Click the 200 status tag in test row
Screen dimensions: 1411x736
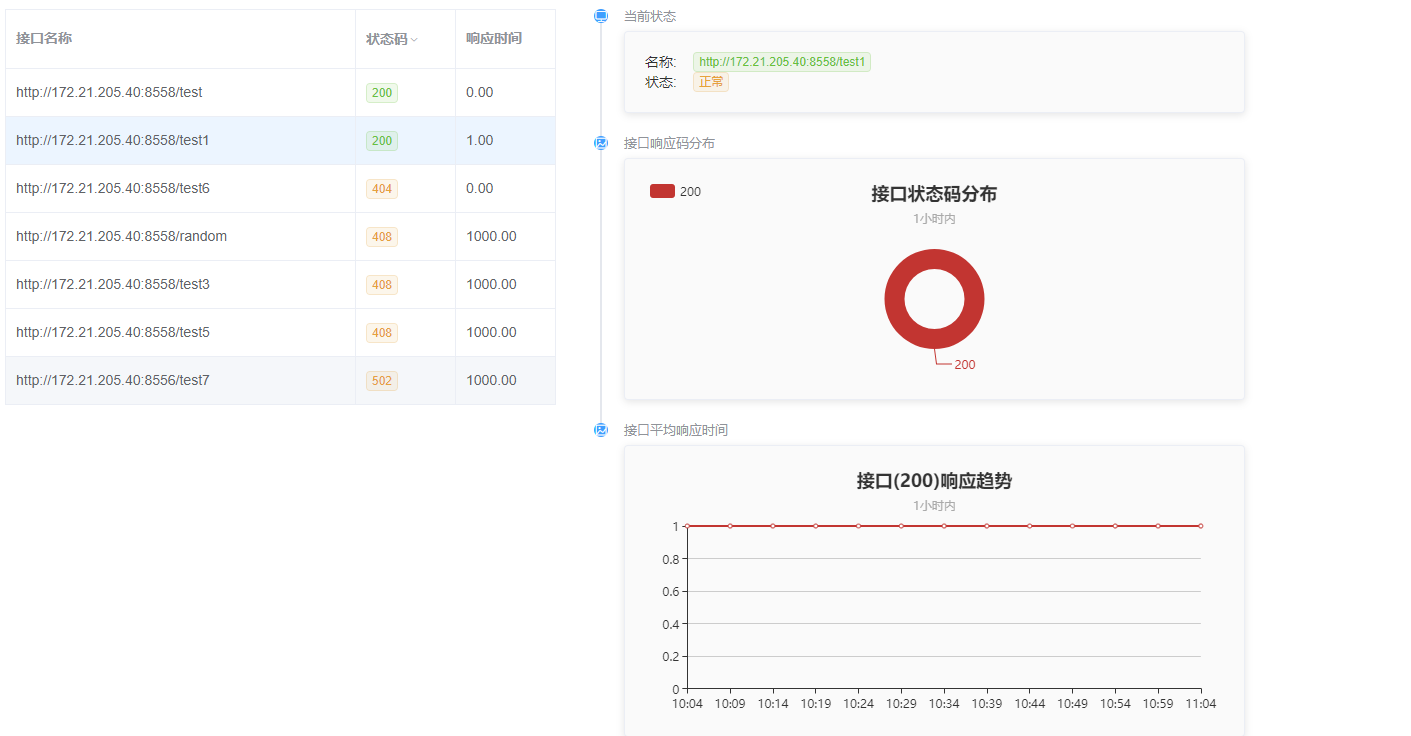(x=382, y=93)
